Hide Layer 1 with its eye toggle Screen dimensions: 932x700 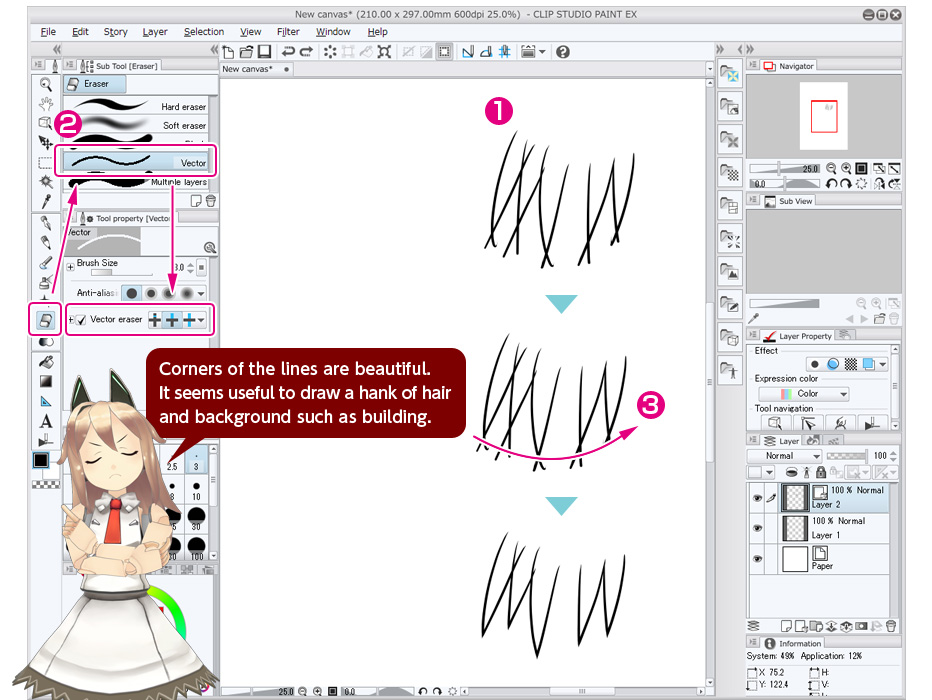pyautogui.click(x=758, y=527)
